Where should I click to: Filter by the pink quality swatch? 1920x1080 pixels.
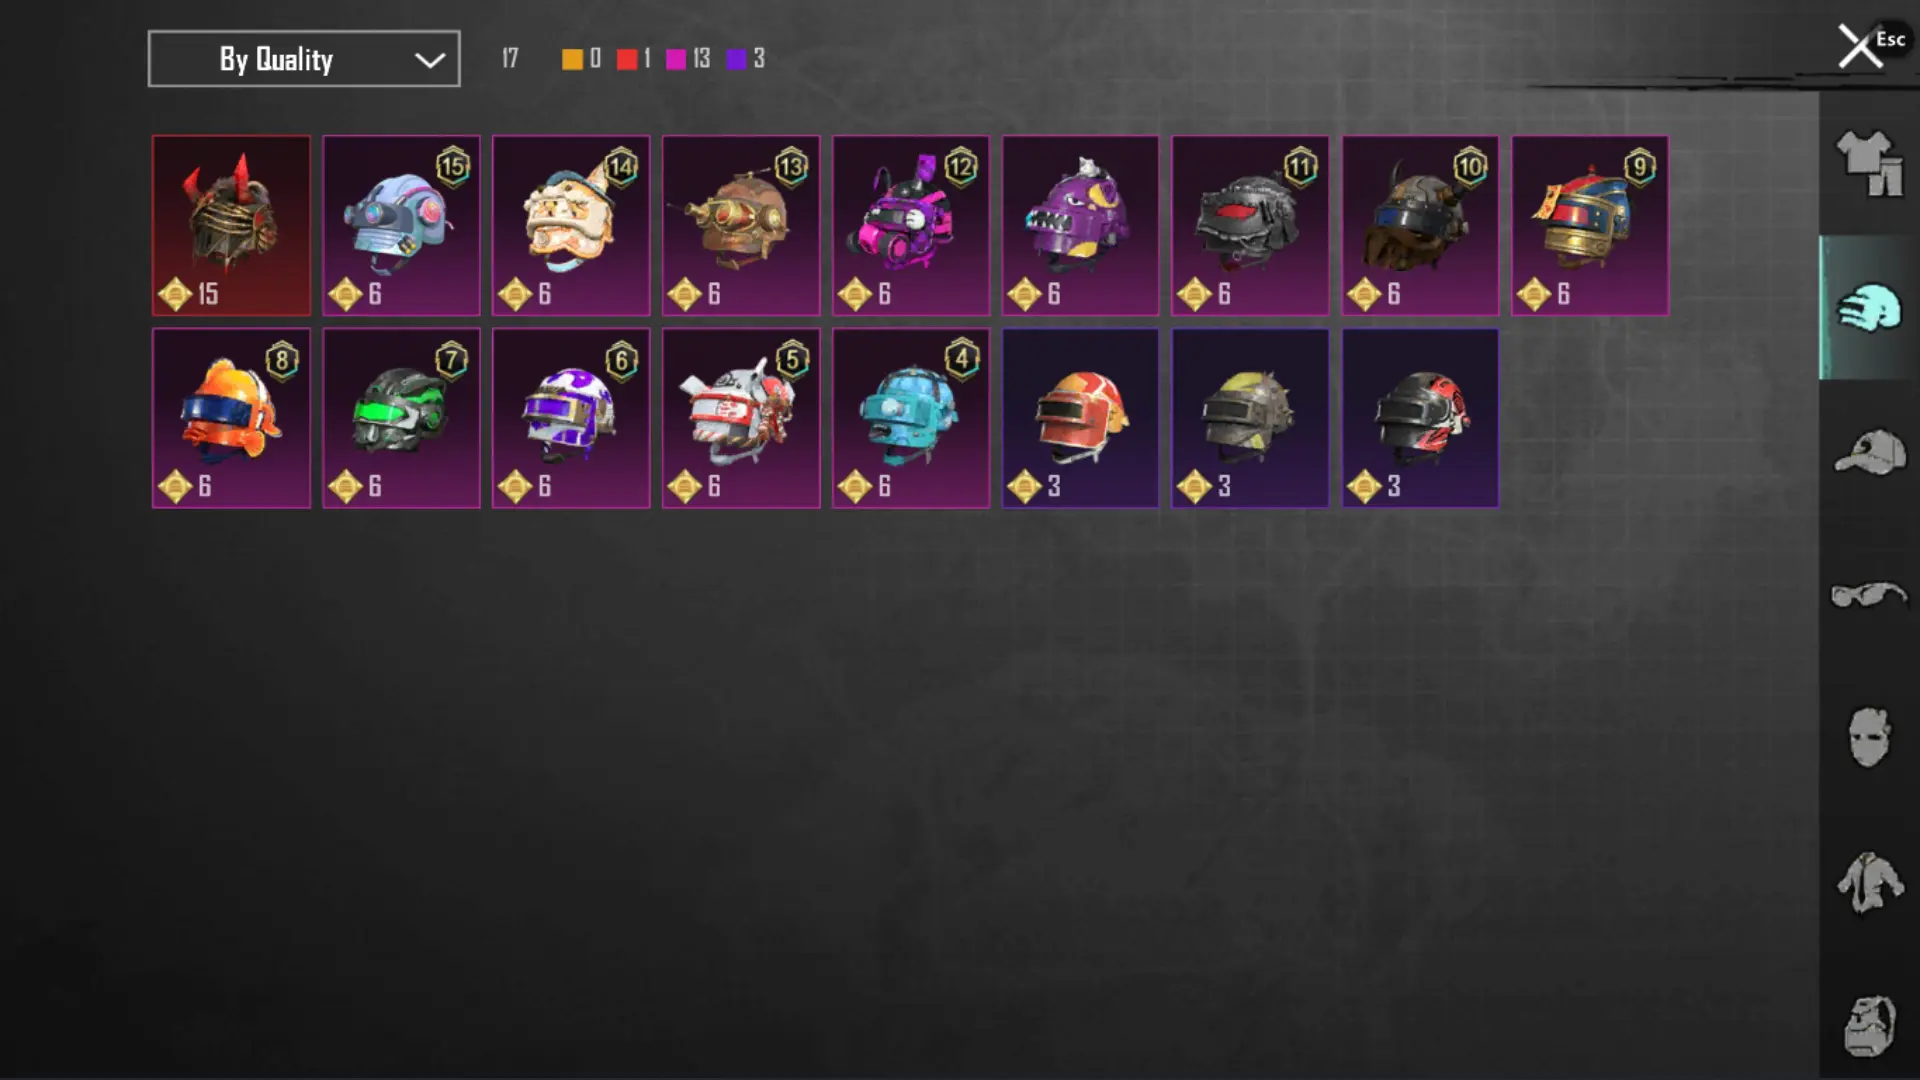click(676, 59)
